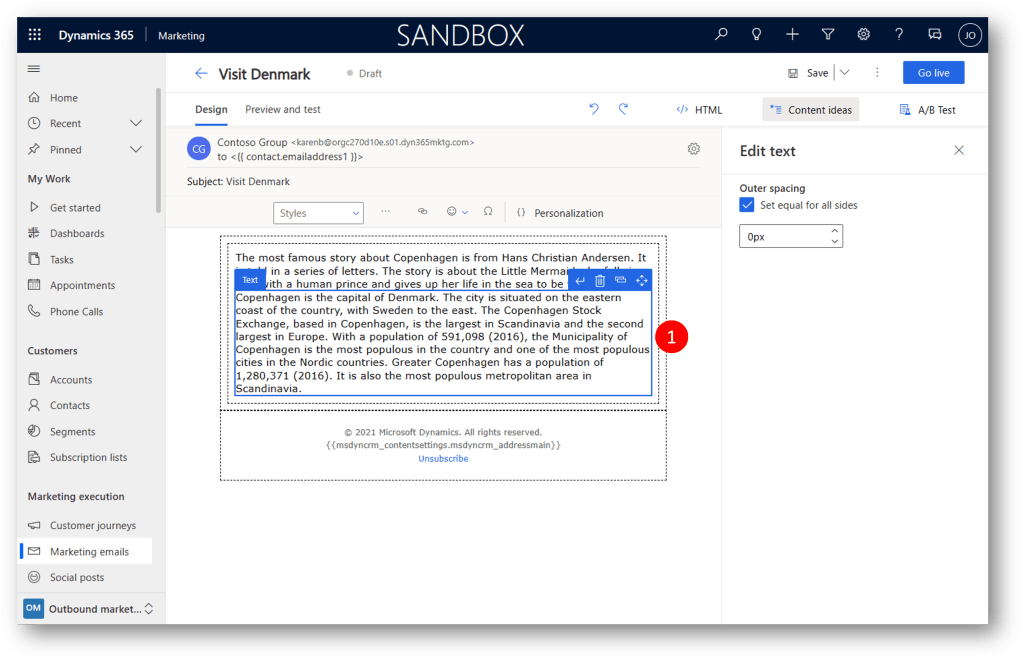
Task: Open Segments in the left navigation
Action: [x=72, y=432]
